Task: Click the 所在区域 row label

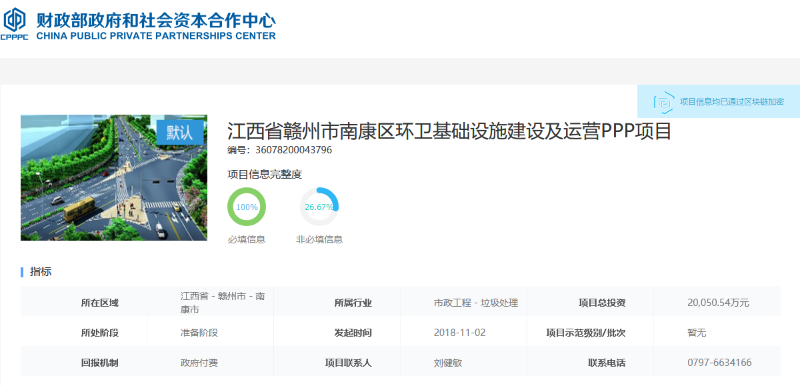Action: tap(99, 302)
